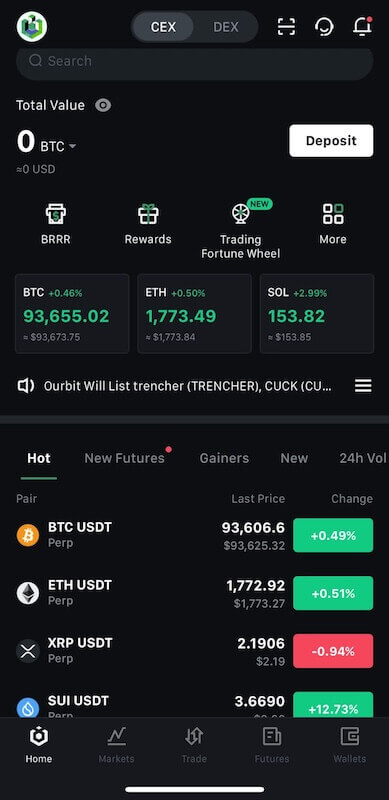Switch to DEX mode
The height and width of the screenshot is (800, 389).
[x=226, y=27]
